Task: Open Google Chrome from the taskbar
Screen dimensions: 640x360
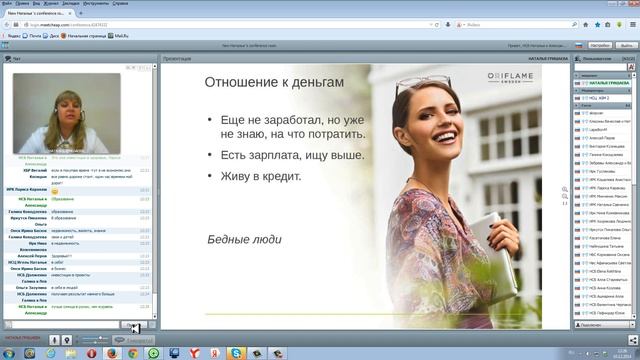Action: click(x=133, y=353)
